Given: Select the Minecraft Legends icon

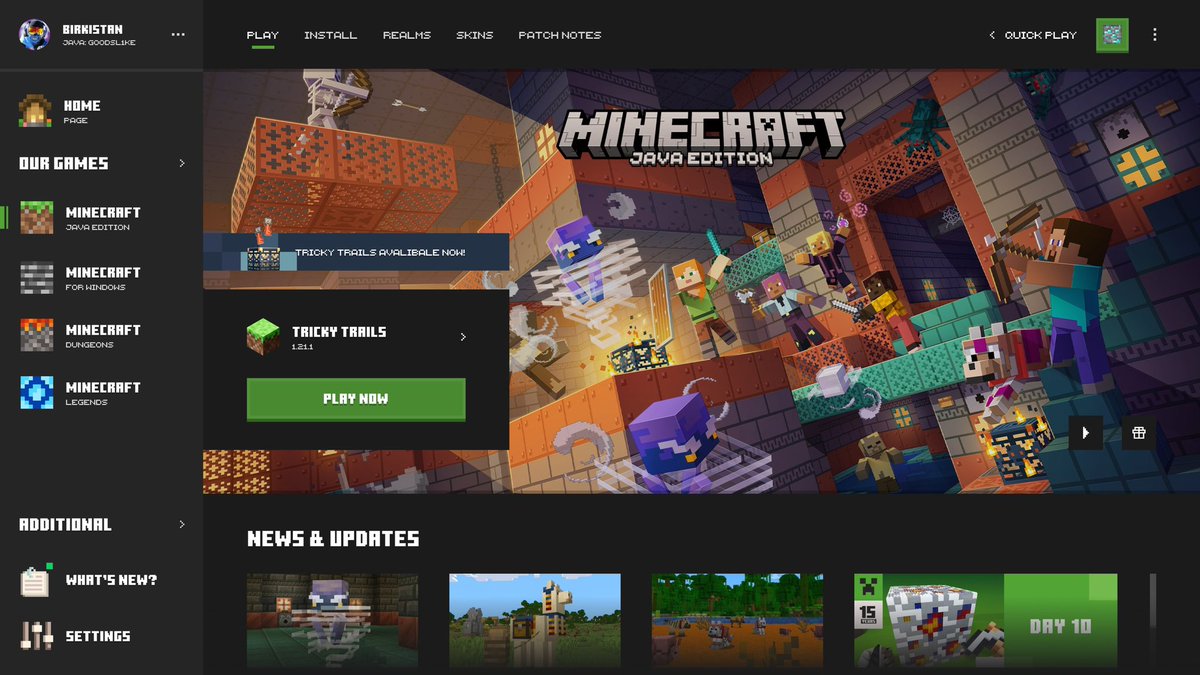Looking at the screenshot, I should (x=37, y=393).
